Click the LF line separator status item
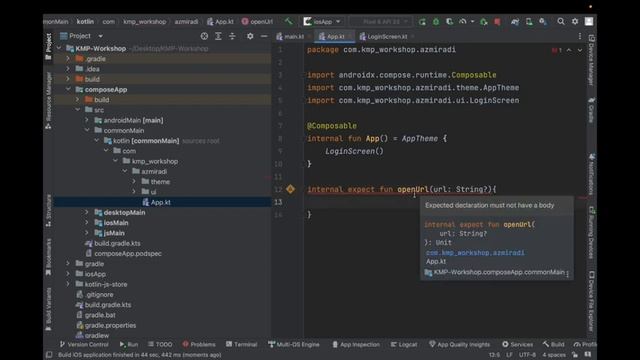The width and height of the screenshot is (640, 360). click(x=509, y=355)
